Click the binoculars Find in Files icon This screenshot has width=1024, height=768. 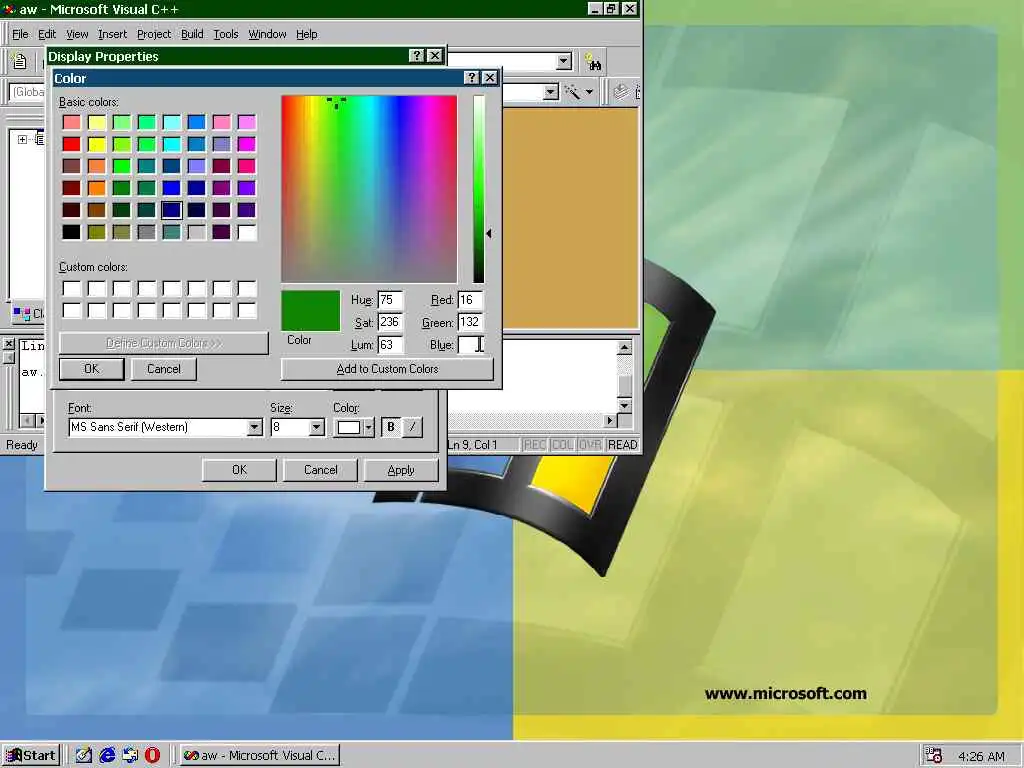point(594,62)
